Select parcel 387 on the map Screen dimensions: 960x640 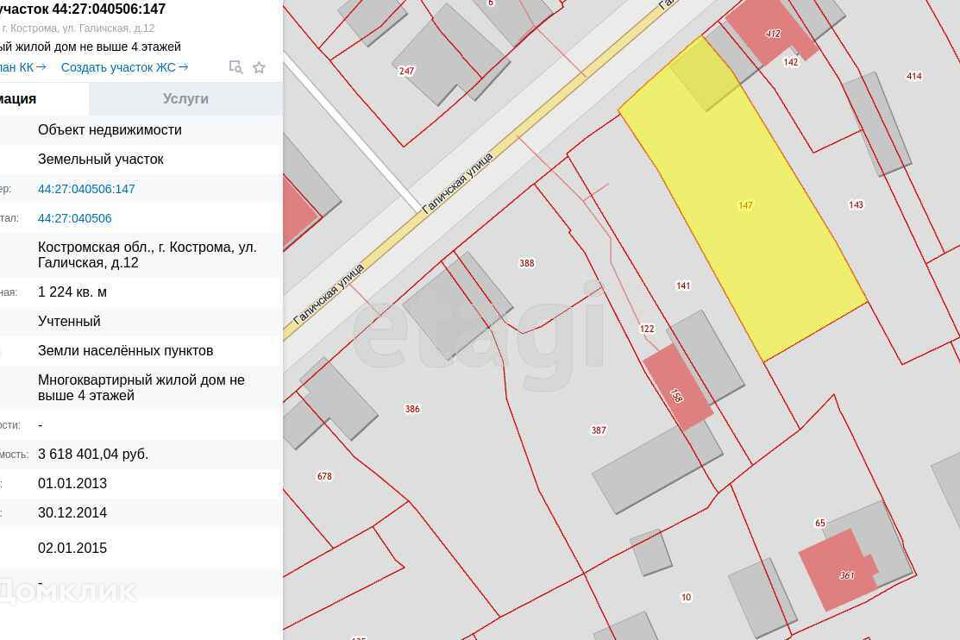click(x=598, y=430)
